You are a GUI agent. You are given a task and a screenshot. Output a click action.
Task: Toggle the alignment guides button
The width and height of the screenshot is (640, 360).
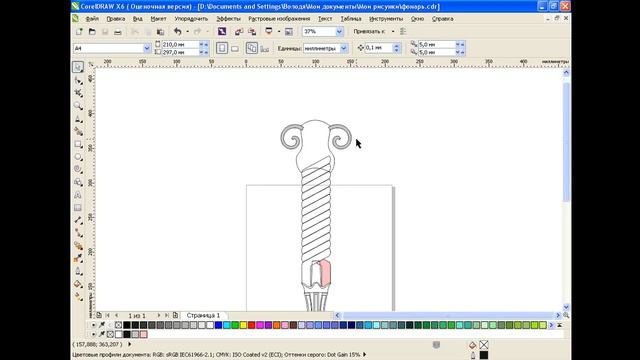(x=403, y=31)
